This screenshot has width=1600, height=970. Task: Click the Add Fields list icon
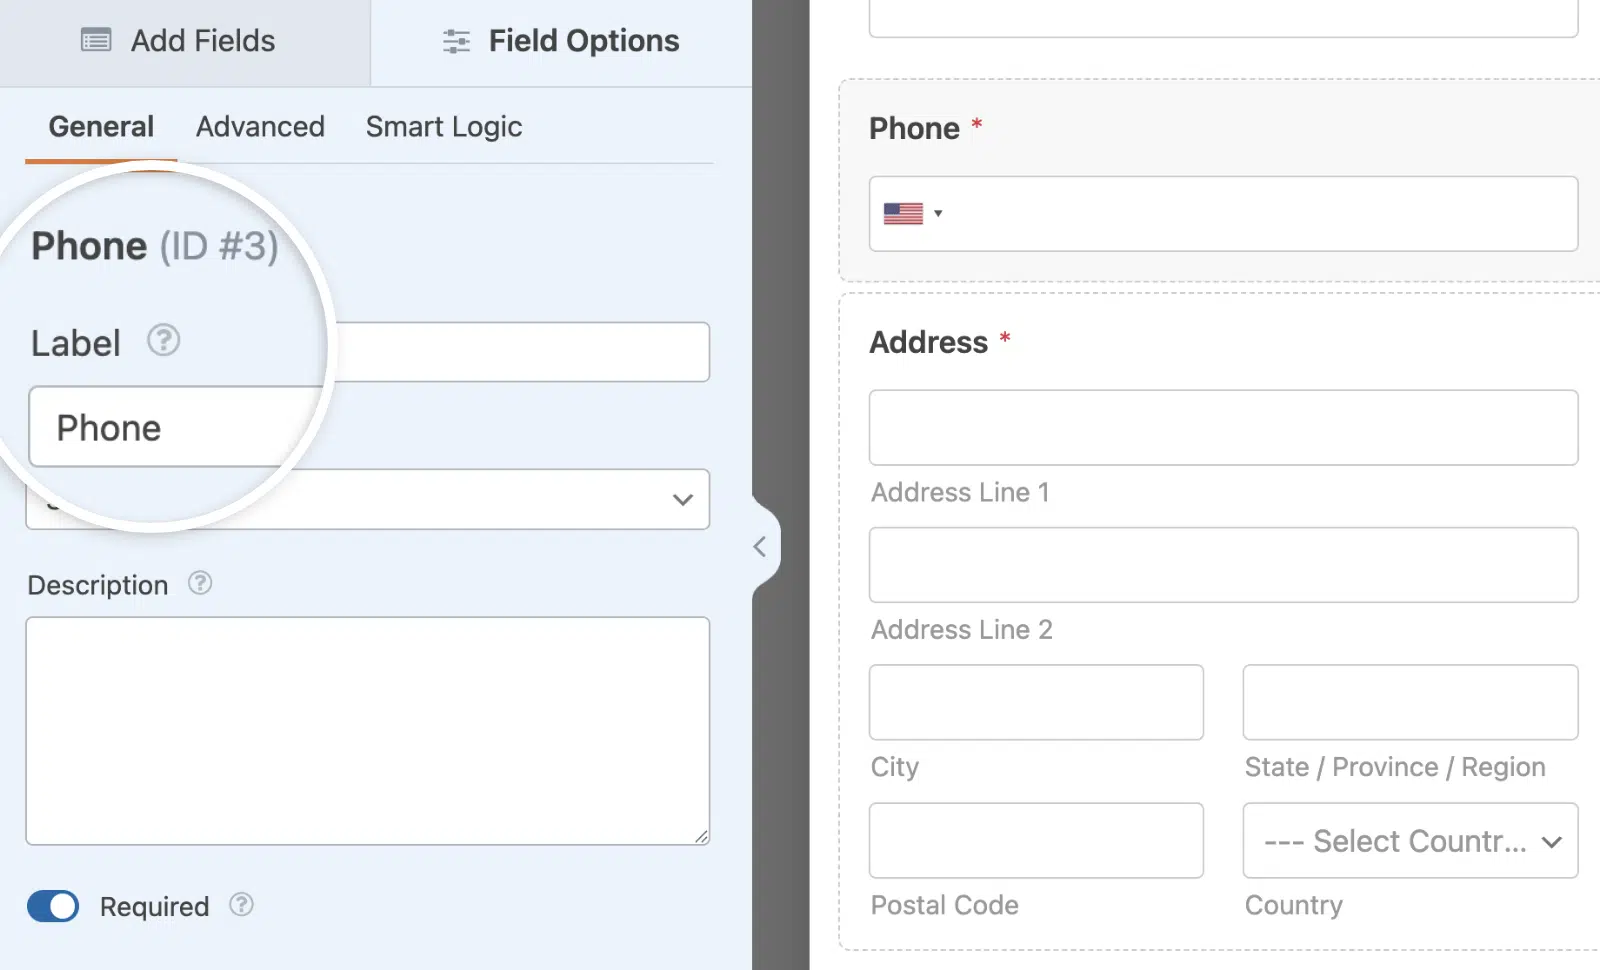point(96,41)
